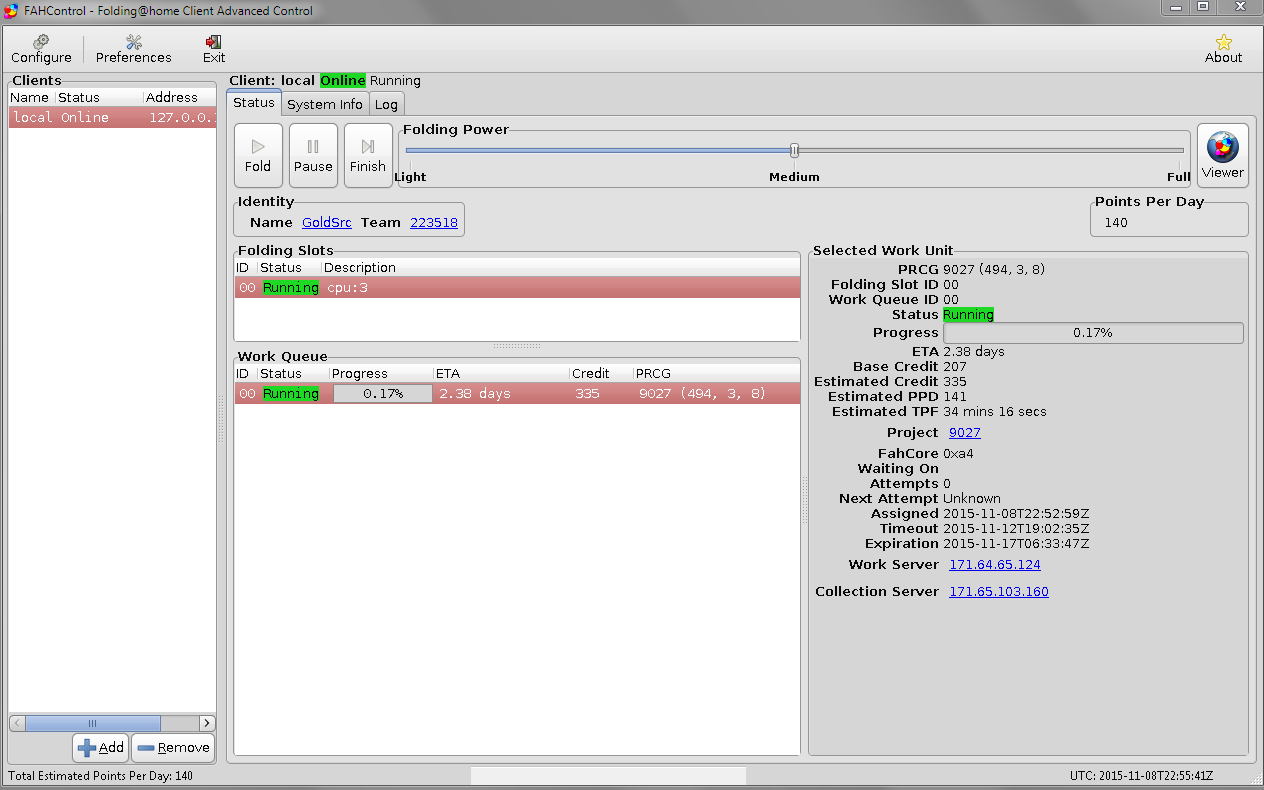Click Work Queue PRCG column header

[x=716, y=374]
